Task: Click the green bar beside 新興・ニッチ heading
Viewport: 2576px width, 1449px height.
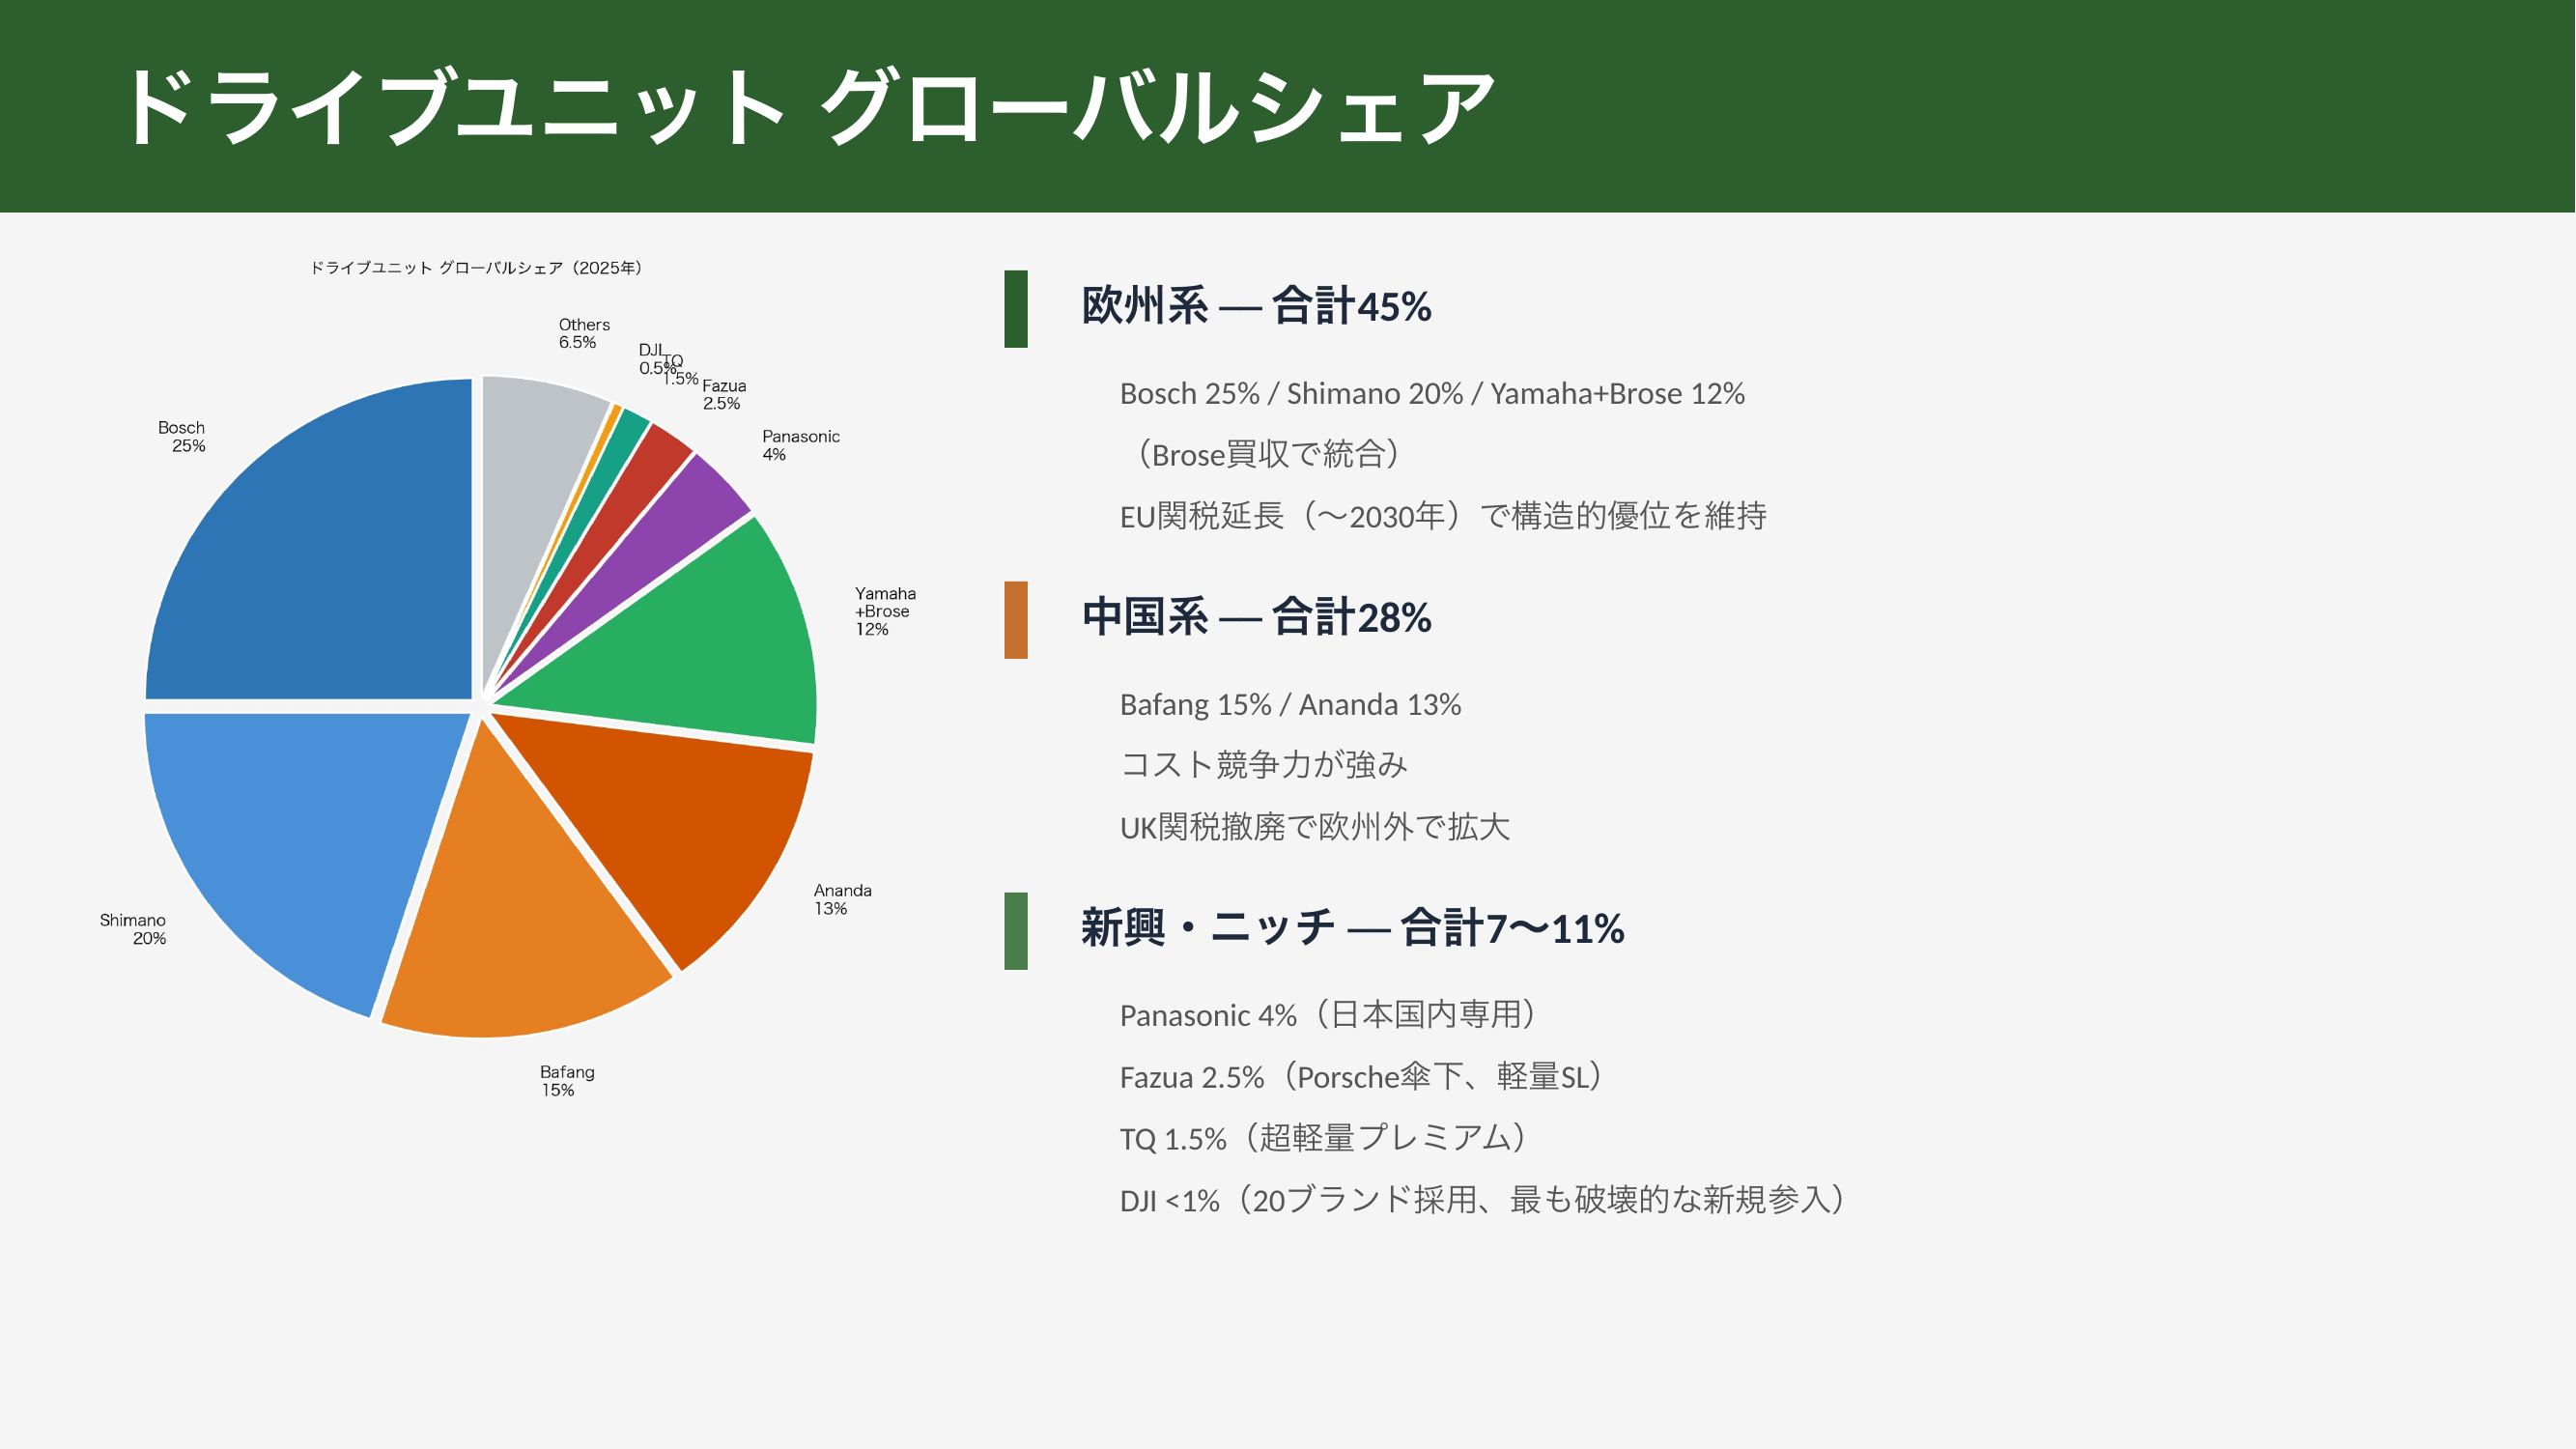Action: point(1016,931)
